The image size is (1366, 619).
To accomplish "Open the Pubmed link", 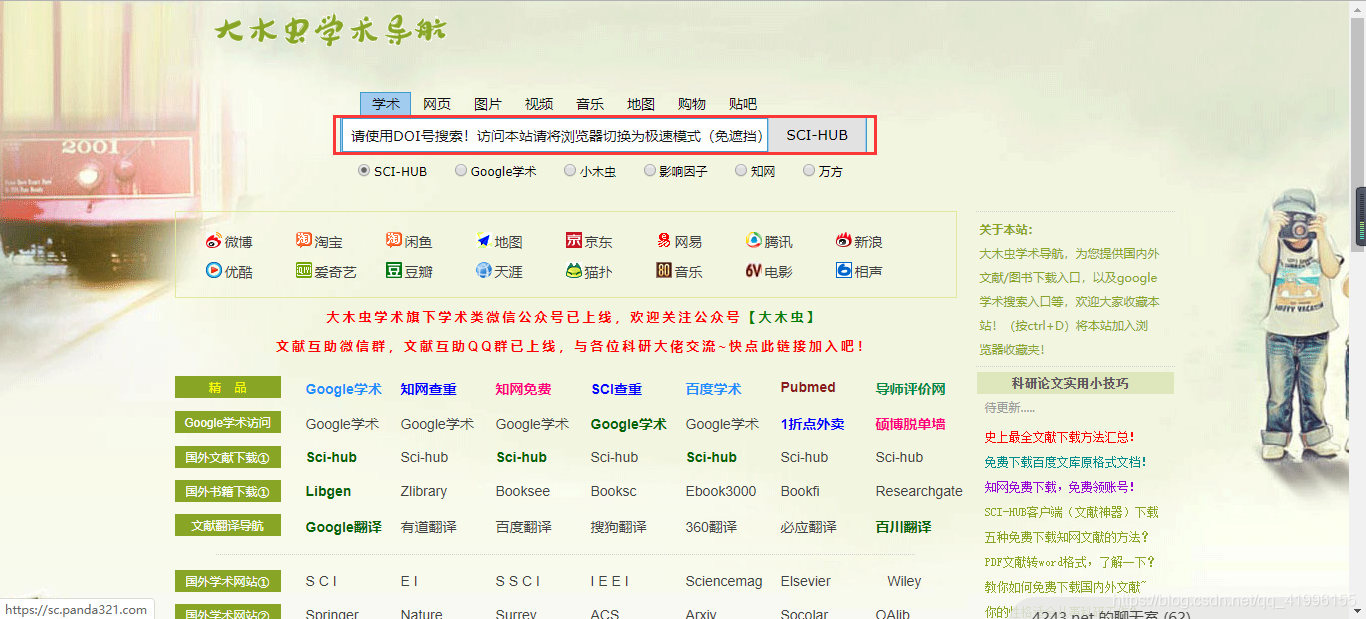I will (x=808, y=387).
